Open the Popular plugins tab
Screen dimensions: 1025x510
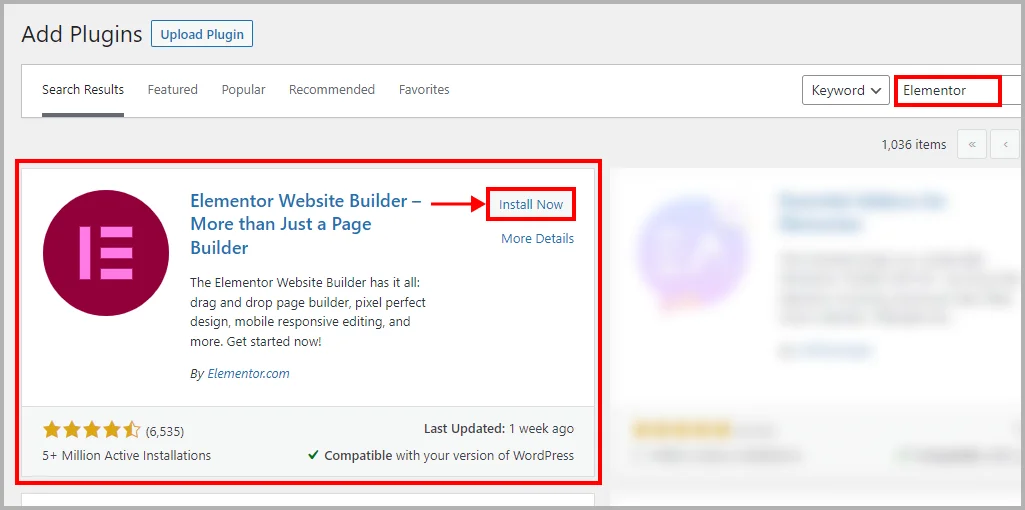243,90
